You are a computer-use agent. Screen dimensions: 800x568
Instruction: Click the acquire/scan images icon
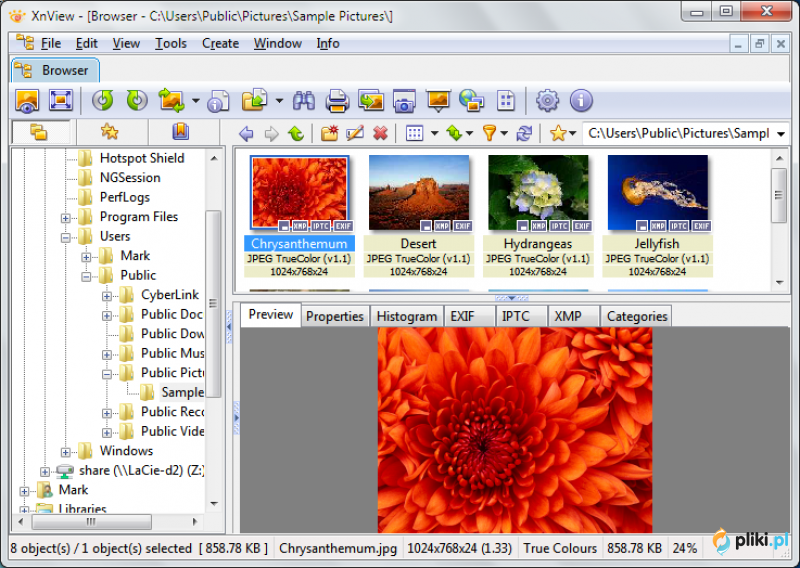371,101
